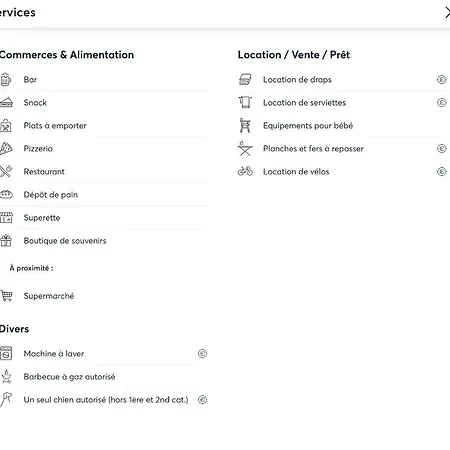Click the euro symbol next to Location de serviettes
Image resolution: width=450 pixels, height=450 pixels.
[x=441, y=102]
